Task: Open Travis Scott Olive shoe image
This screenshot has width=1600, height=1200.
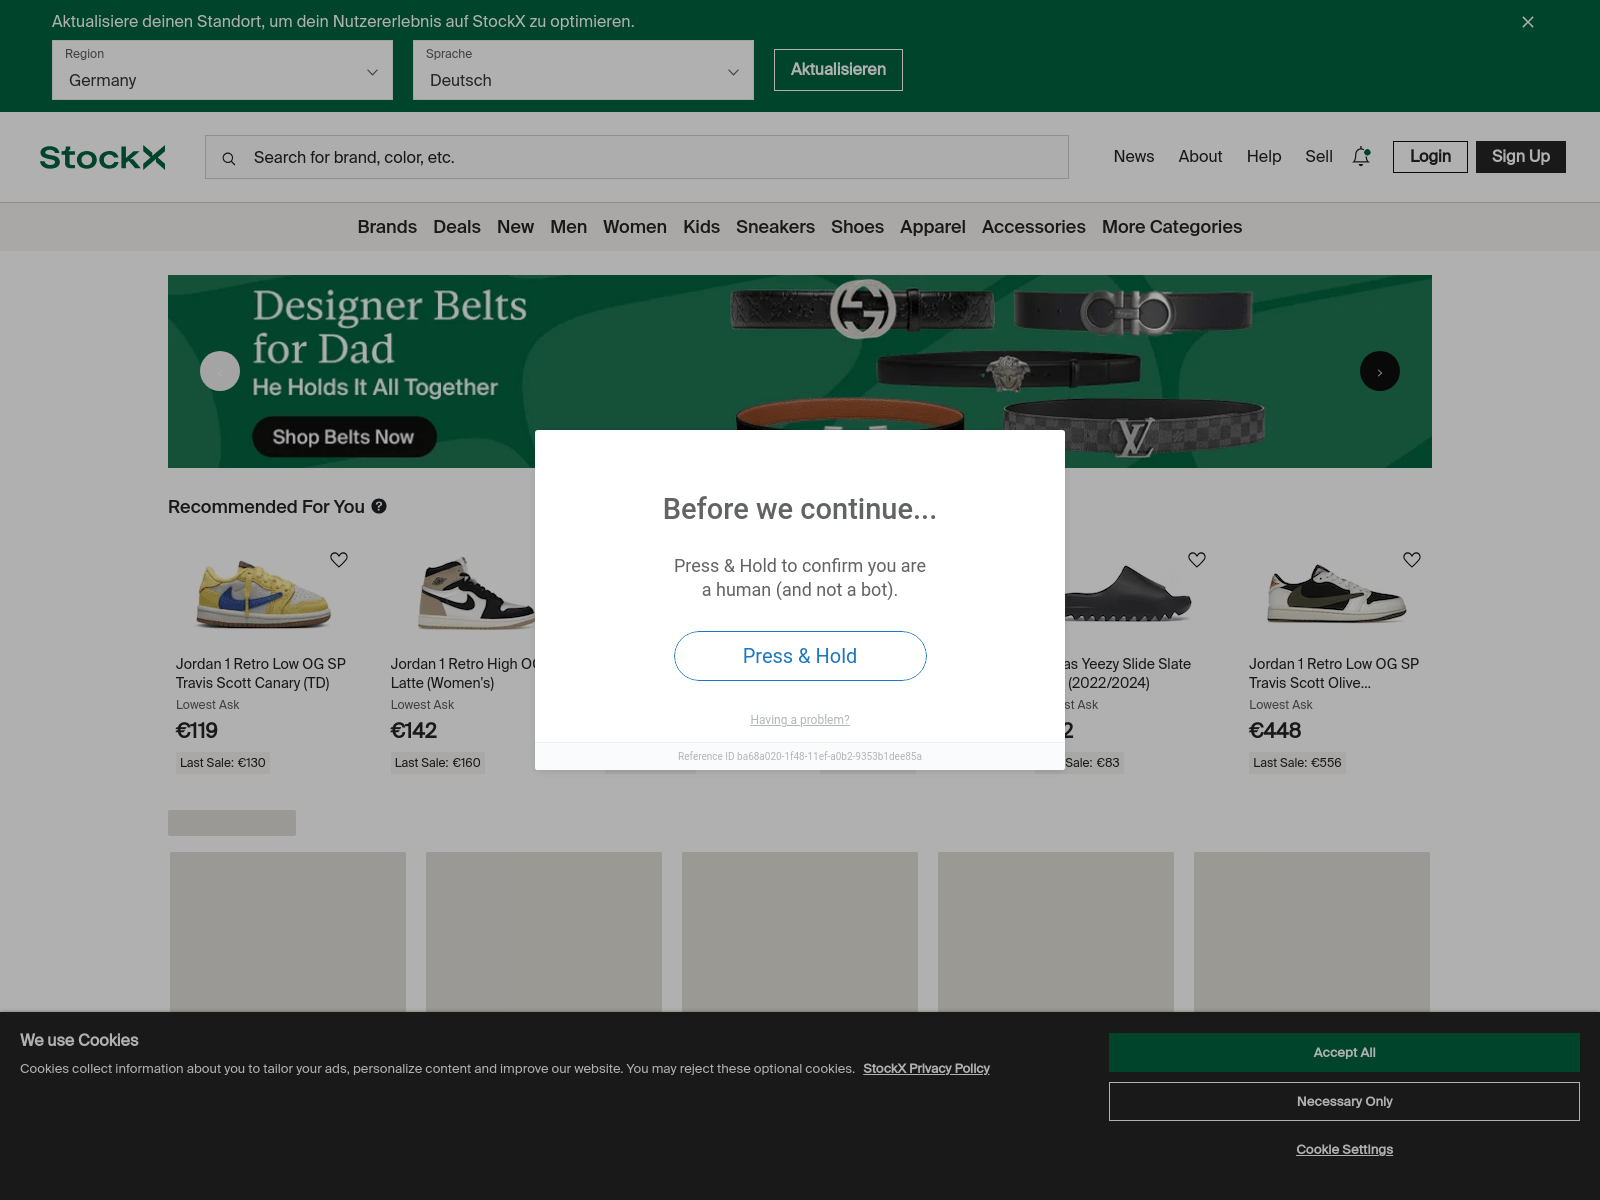Action: pos(1336,594)
